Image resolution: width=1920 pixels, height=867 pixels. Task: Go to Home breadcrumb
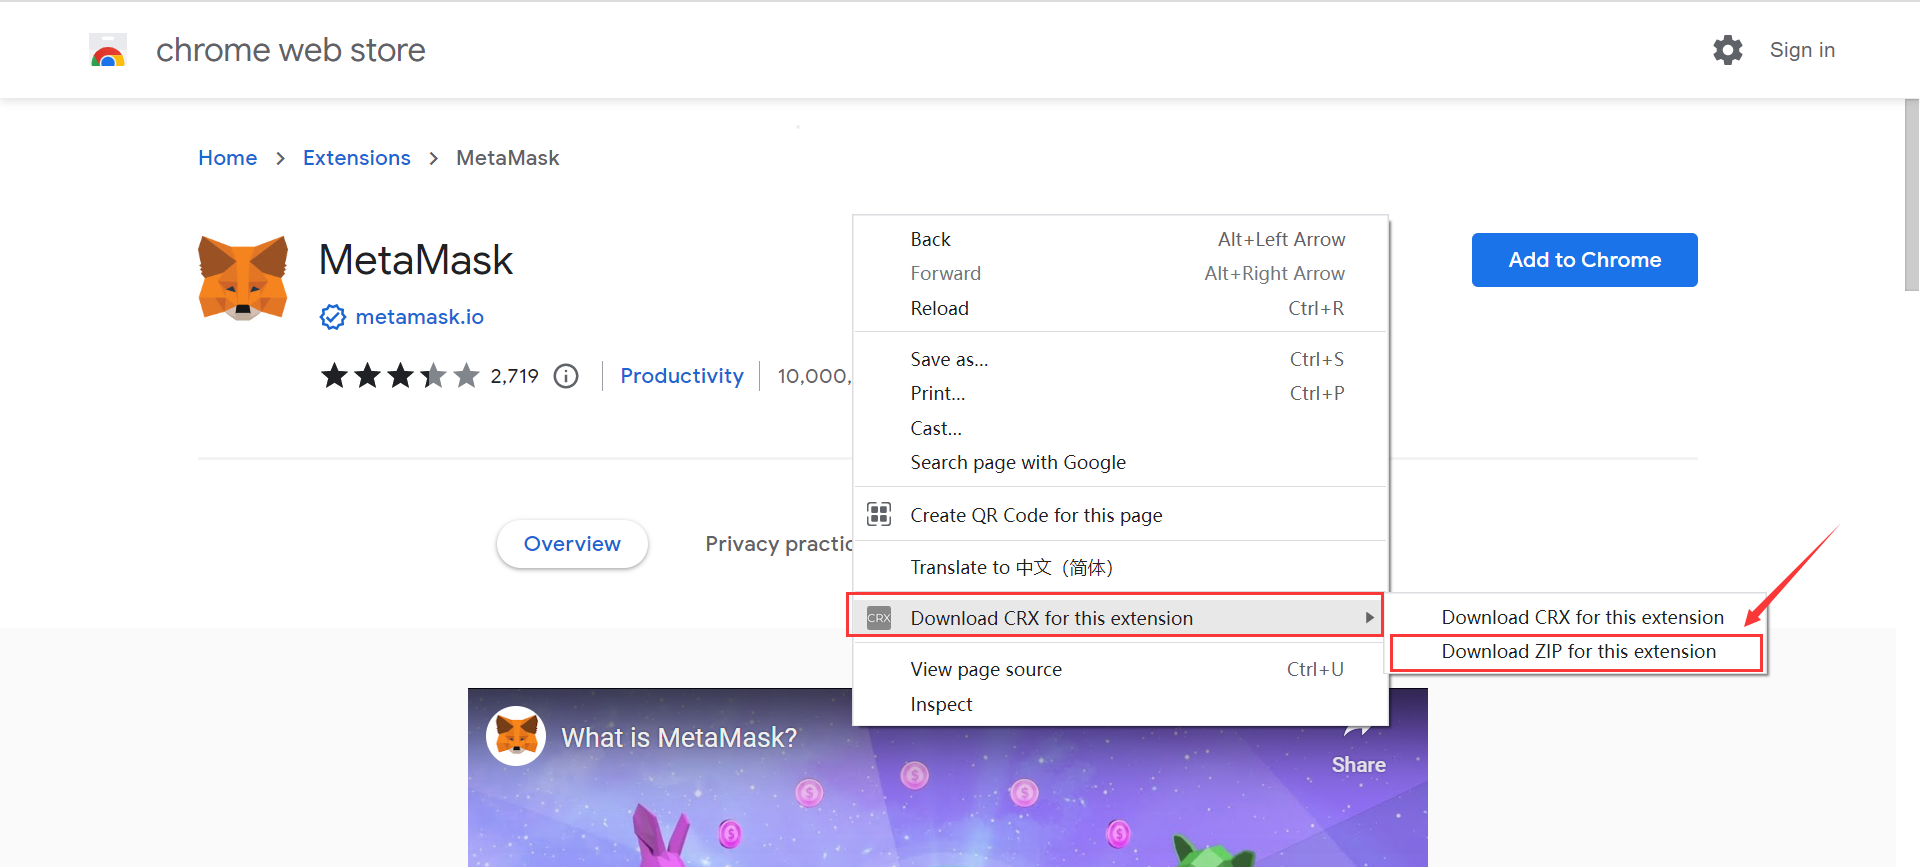[228, 158]
